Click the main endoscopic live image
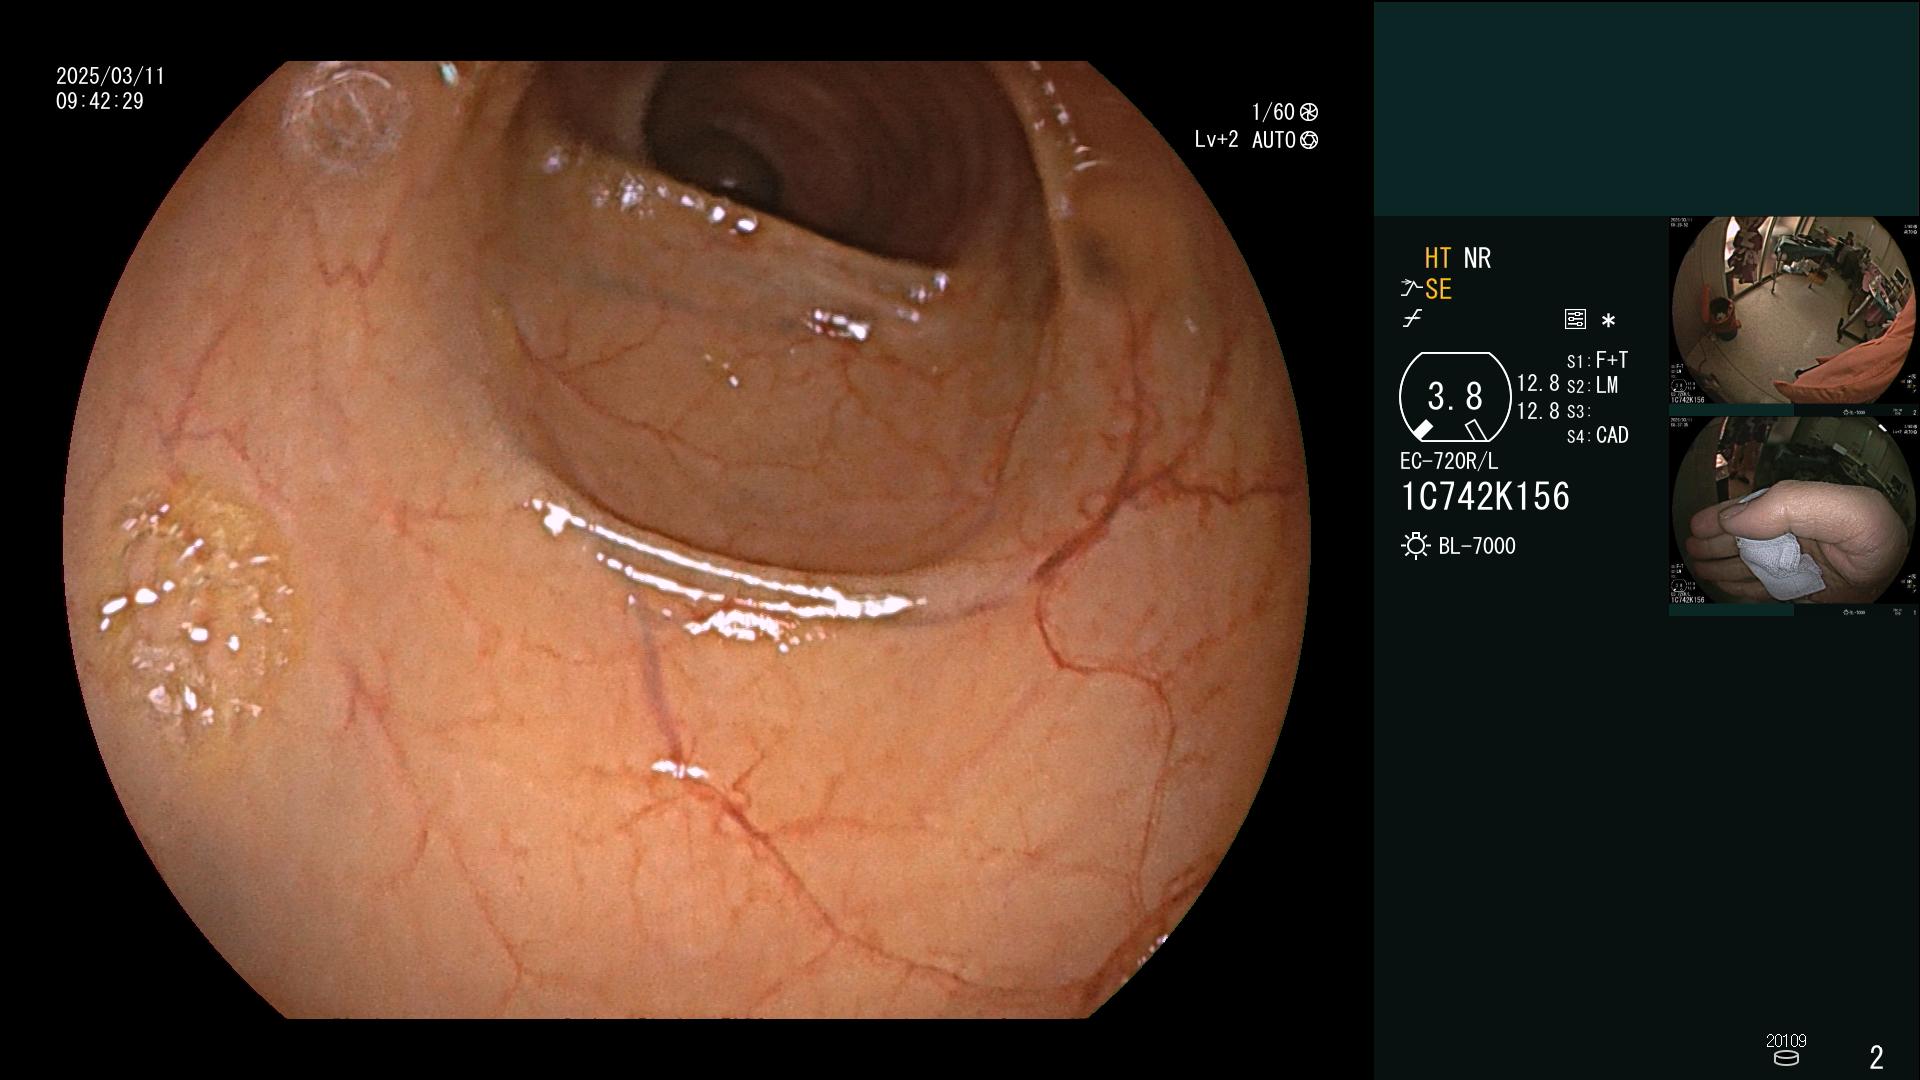Viewport: 1920px width, 1080px height. click(687, 540)
